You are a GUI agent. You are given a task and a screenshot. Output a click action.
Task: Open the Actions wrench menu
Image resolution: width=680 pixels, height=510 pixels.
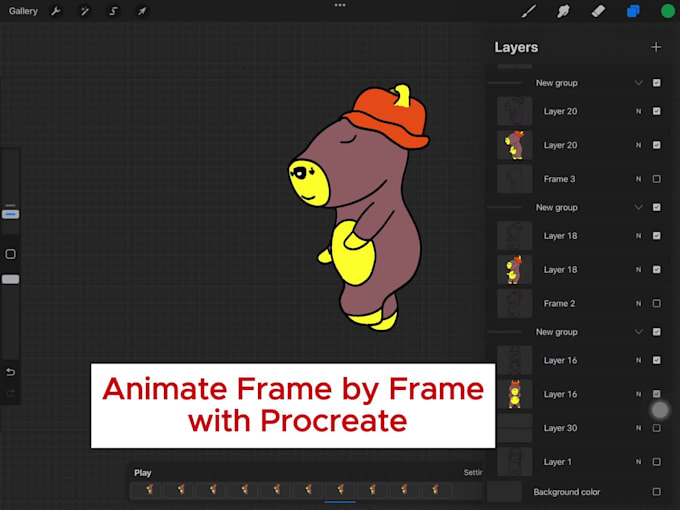click(x=56, y=11)
